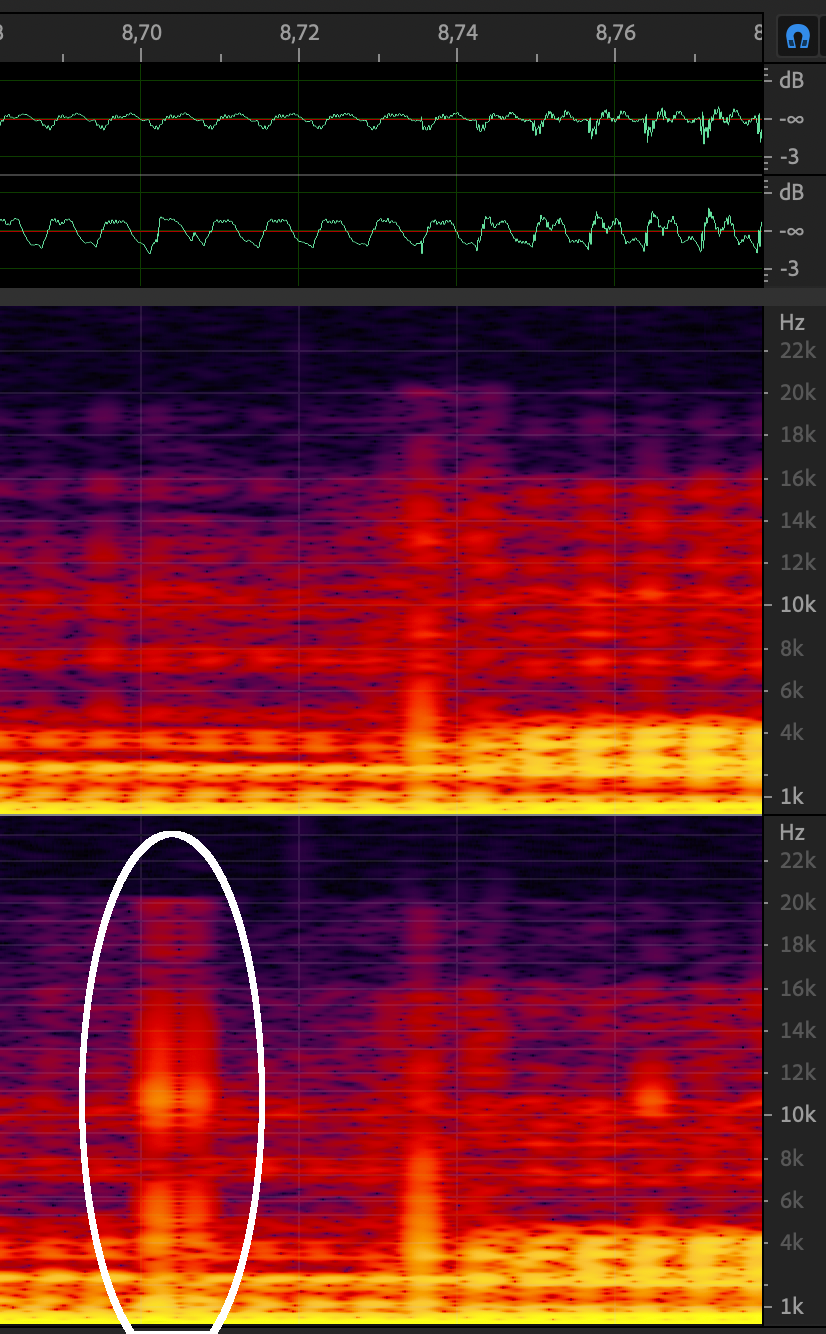The width and height of the screenshot is (826, 1334).
Task: Click the Hz label of upper spectrogram
Action: [x=791, y=322]
